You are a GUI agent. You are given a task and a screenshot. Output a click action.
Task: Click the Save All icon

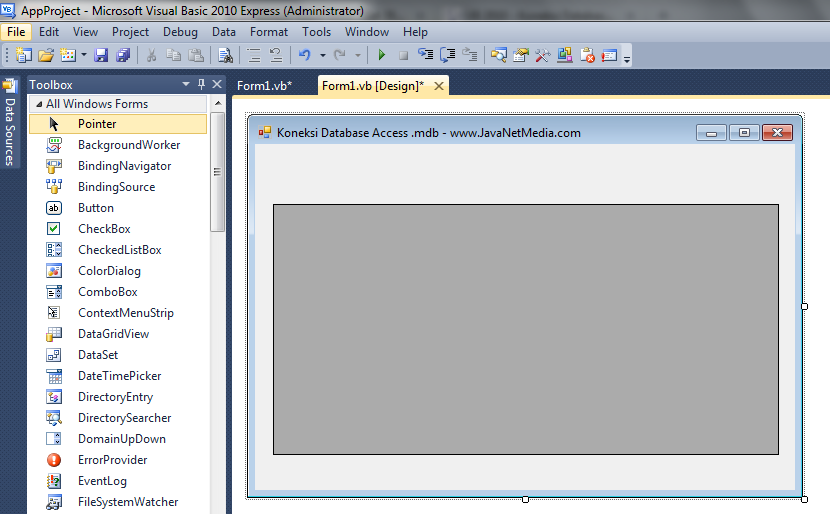point(123,55)
